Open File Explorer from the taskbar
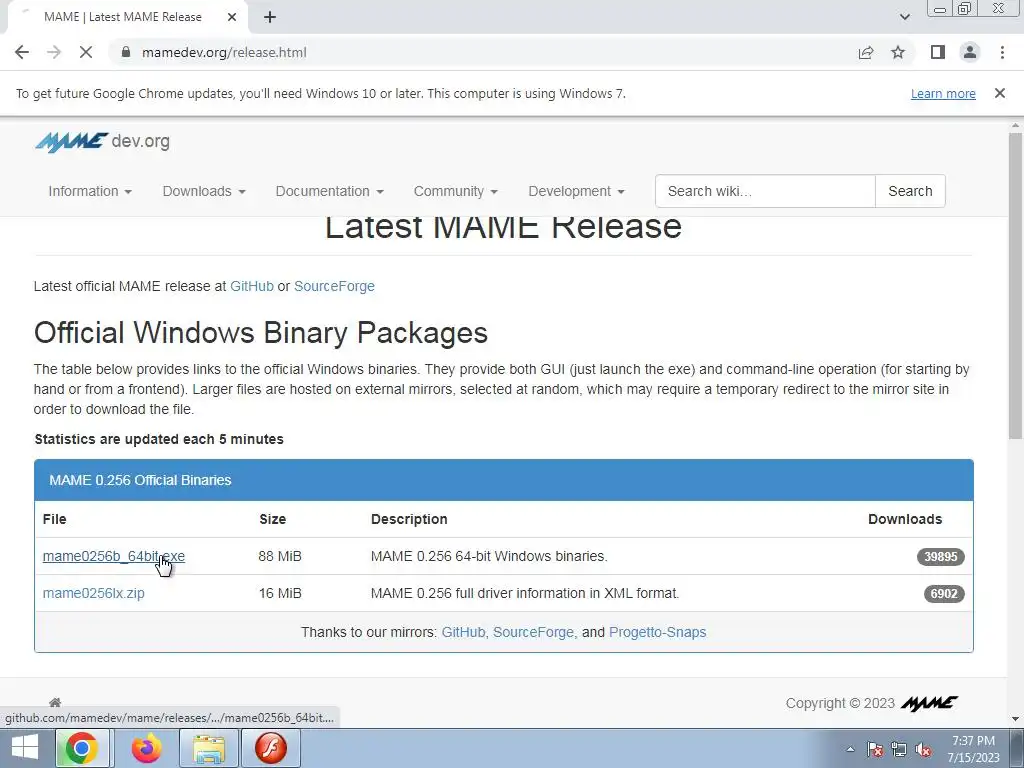The height and width of the screenshot is (768, 1024). pyautogui.click(x=209, y=748)
